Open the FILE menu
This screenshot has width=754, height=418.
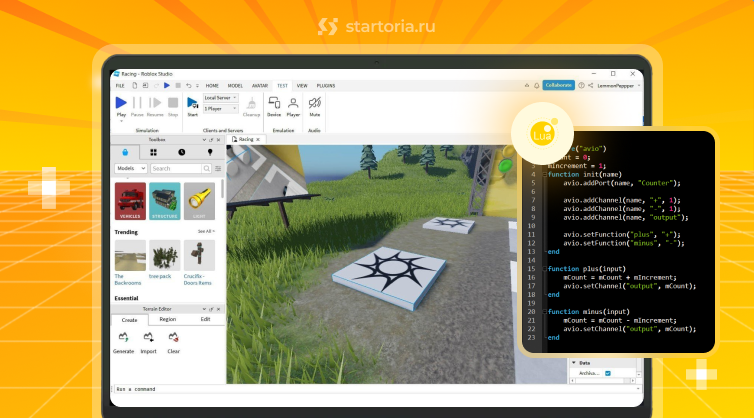coord(120,86)
